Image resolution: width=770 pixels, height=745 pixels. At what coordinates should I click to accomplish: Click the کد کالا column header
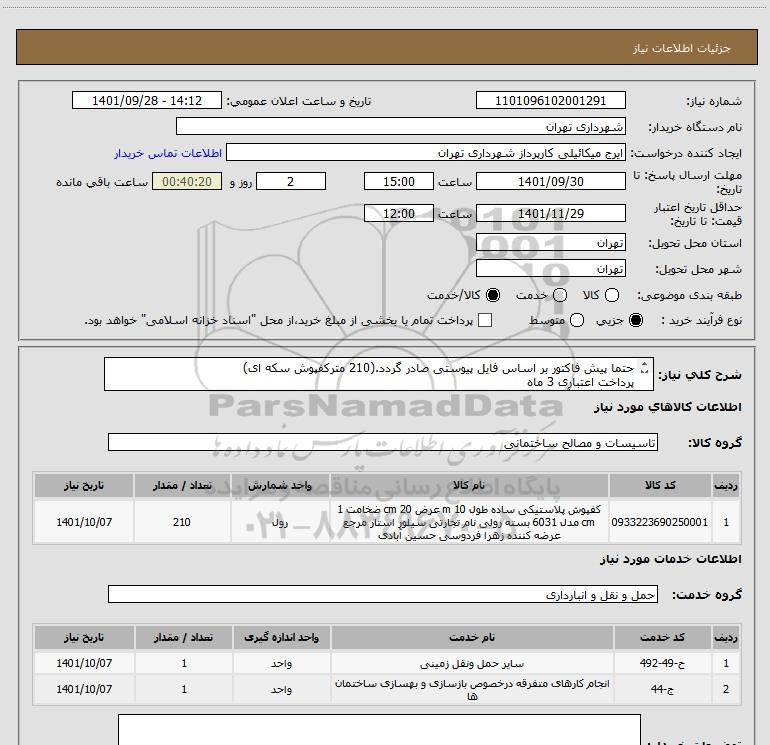coord(660,485)
